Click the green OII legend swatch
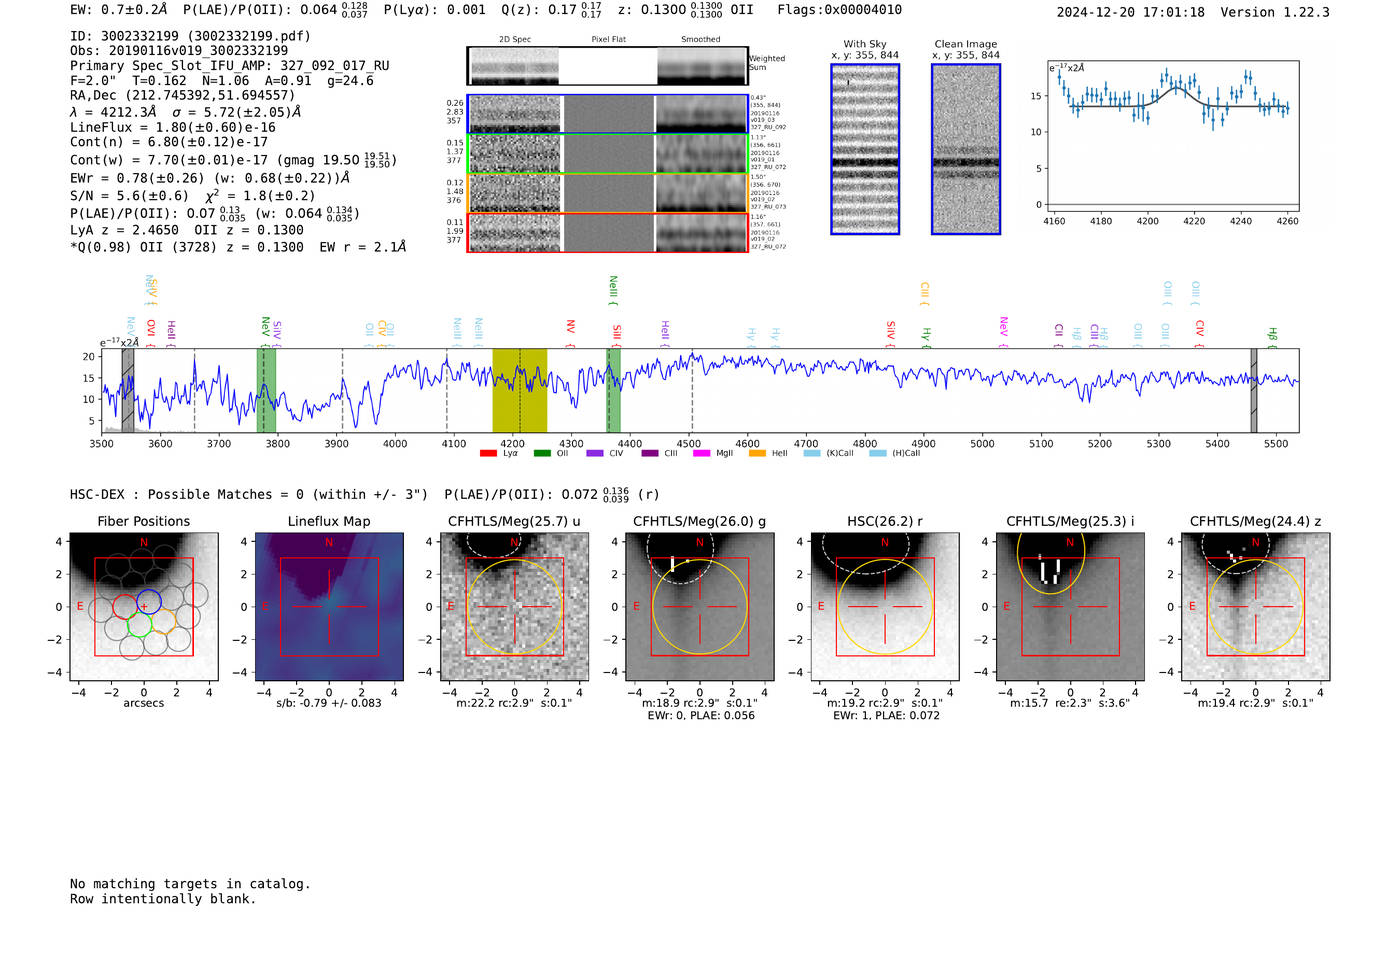Screen dimensions: 1400x953 pyautogui.click(x=542, y=454)
